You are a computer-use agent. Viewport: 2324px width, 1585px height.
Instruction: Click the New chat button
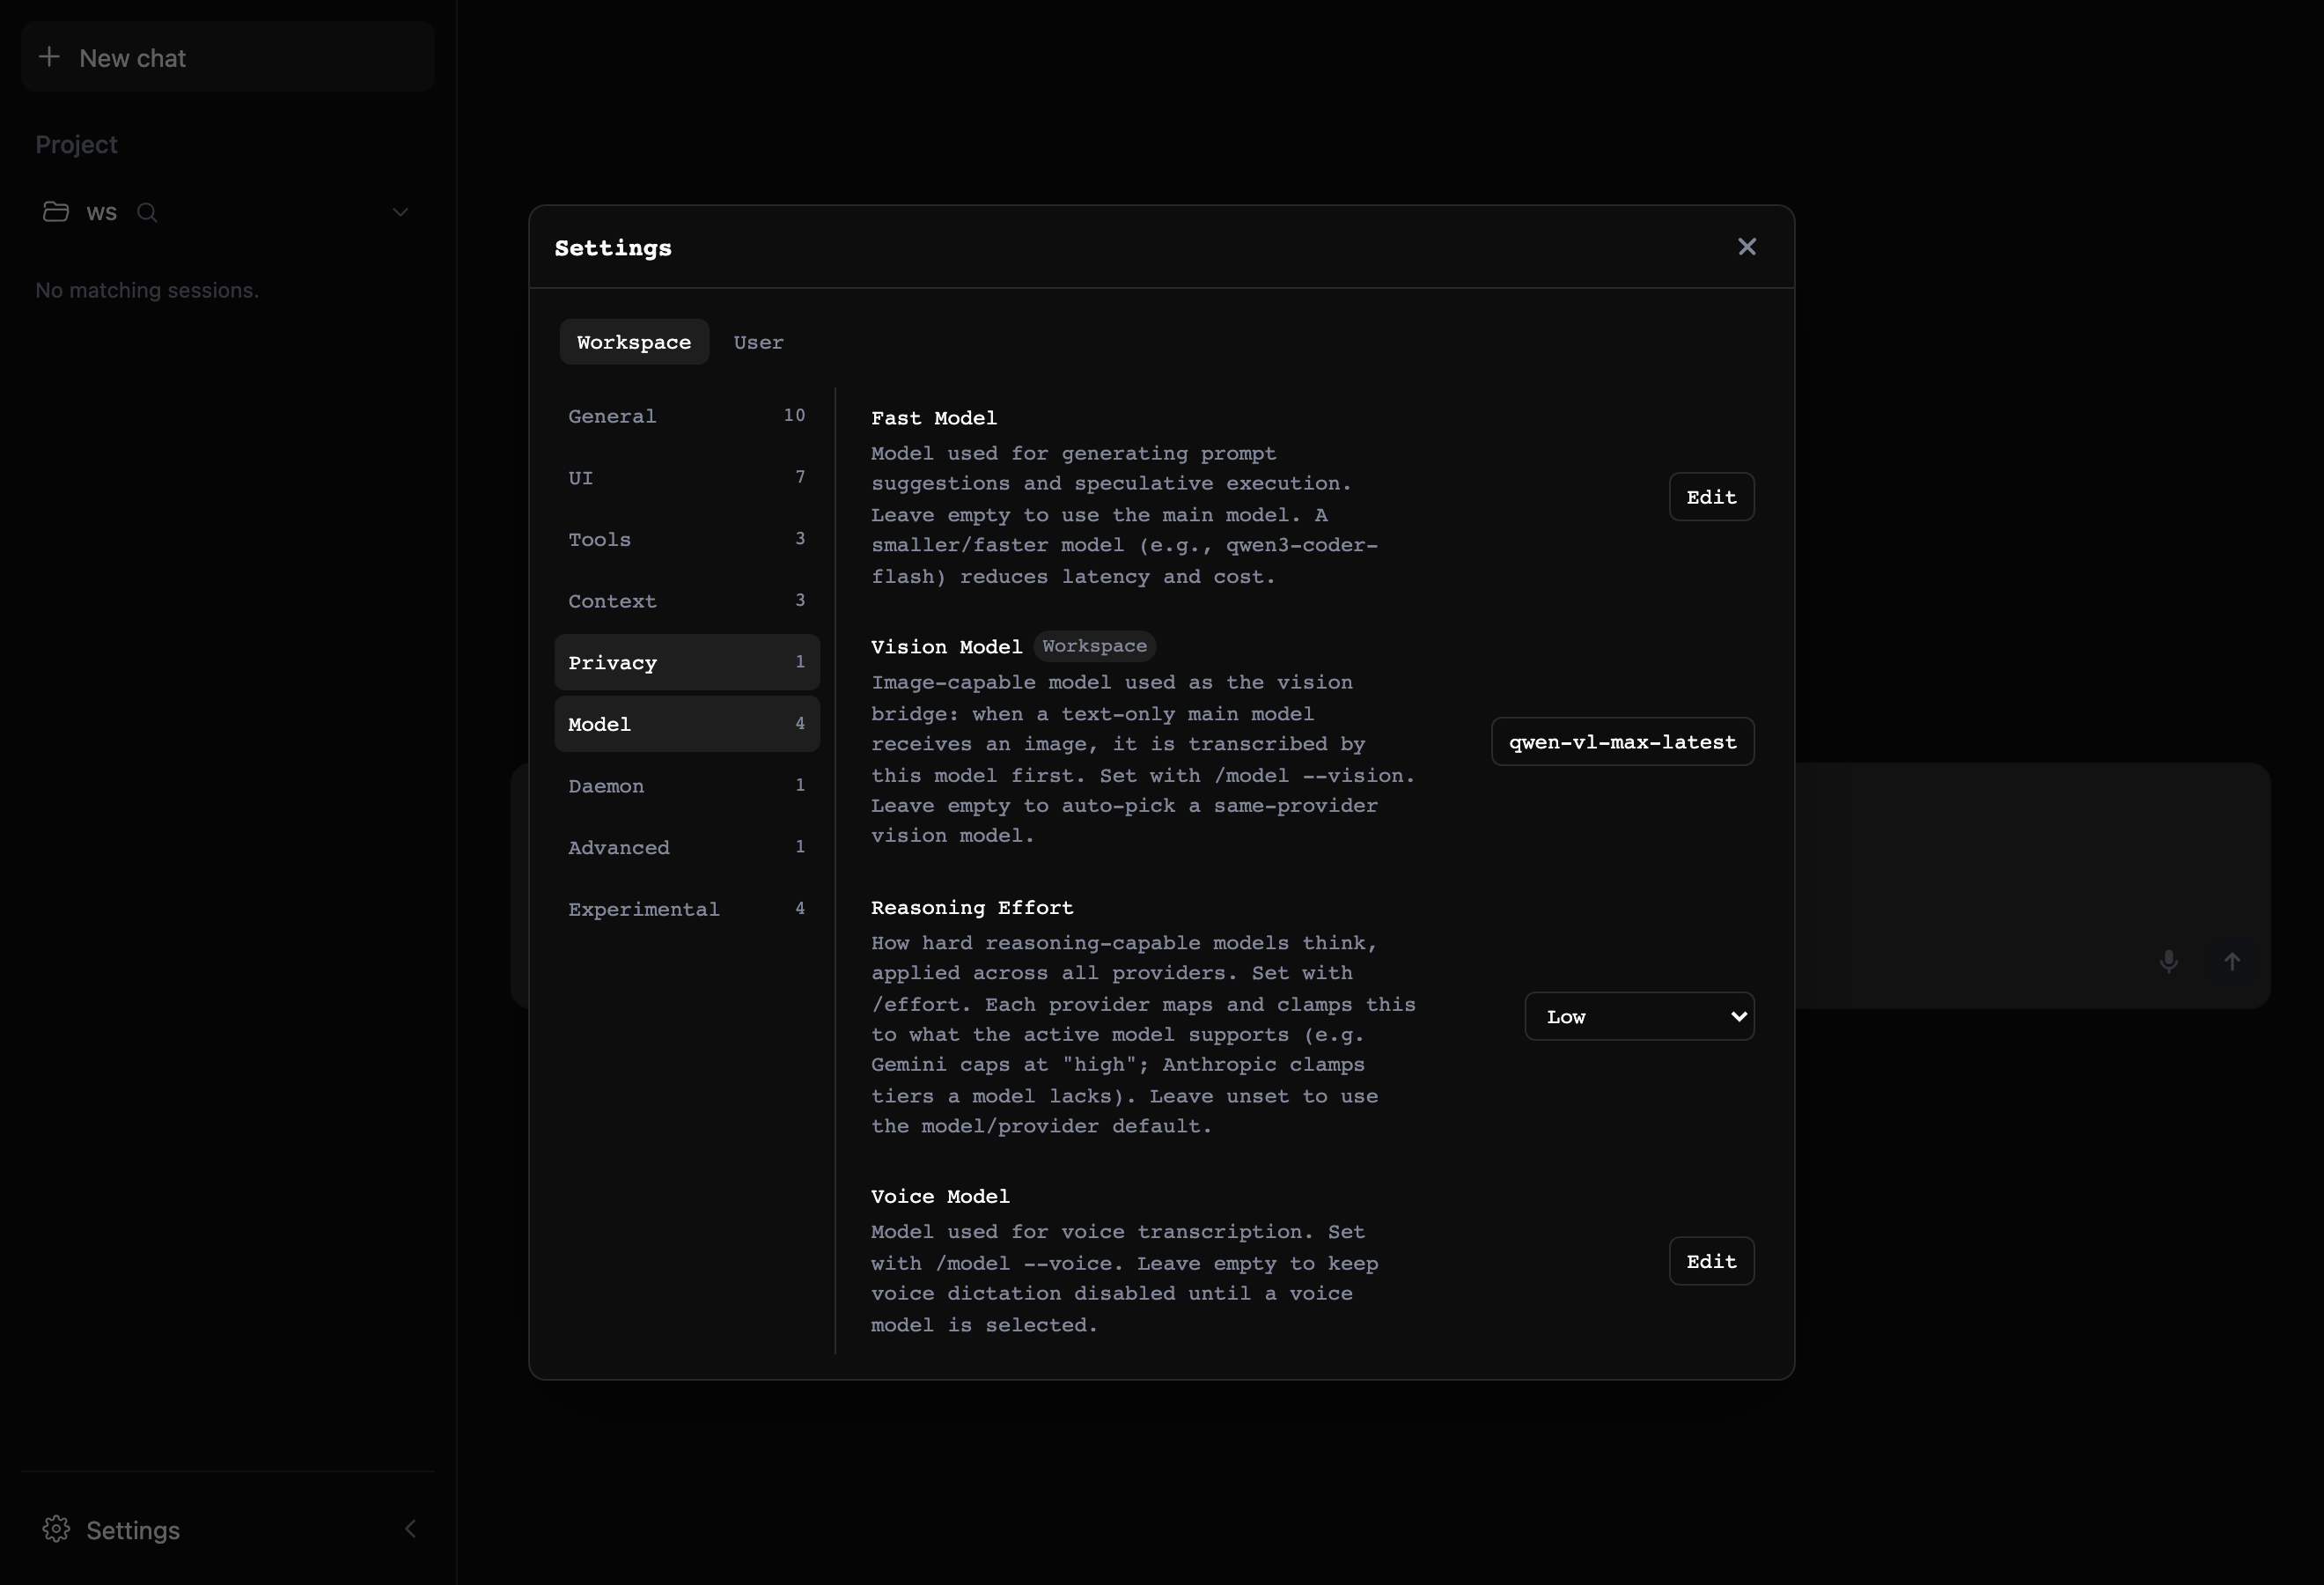click(x=227, y=57)
